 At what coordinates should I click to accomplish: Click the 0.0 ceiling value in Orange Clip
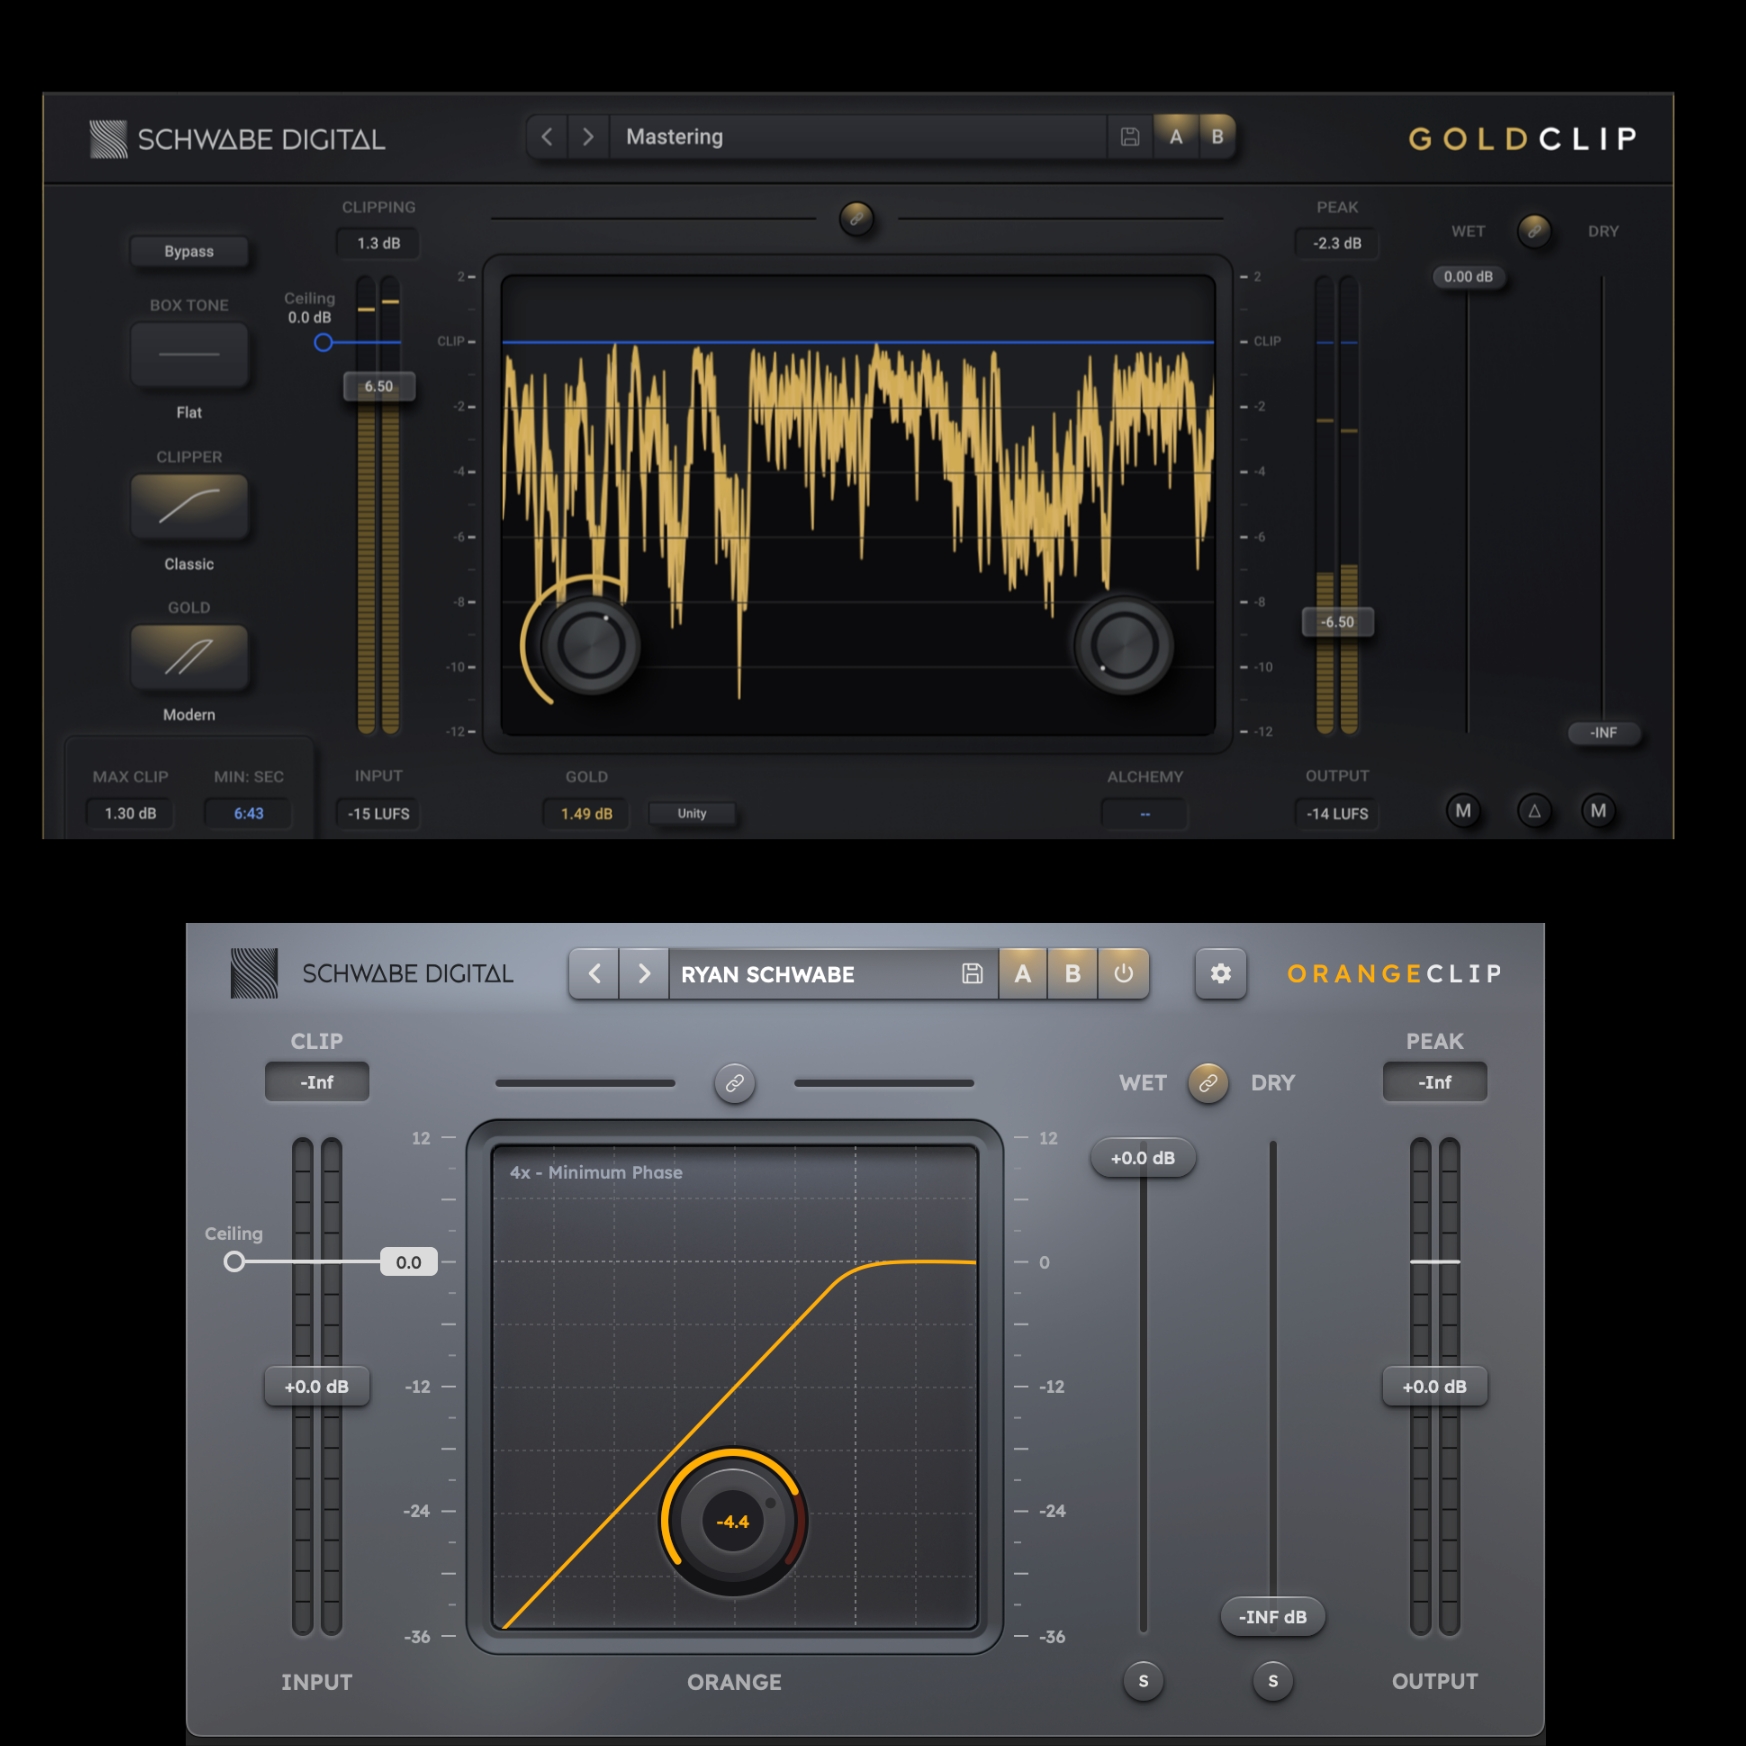pos(409,1262)
